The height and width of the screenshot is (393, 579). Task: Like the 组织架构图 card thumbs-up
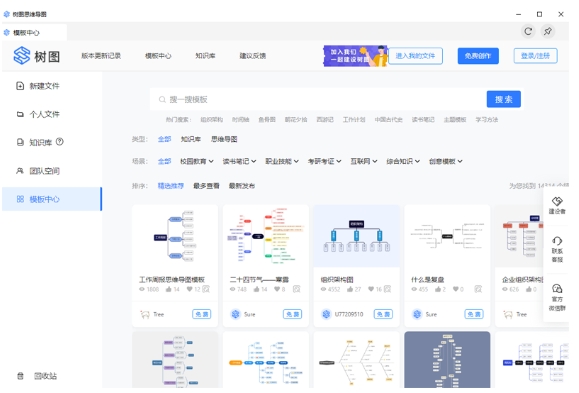pyautogui.click(x=350, y=289)
